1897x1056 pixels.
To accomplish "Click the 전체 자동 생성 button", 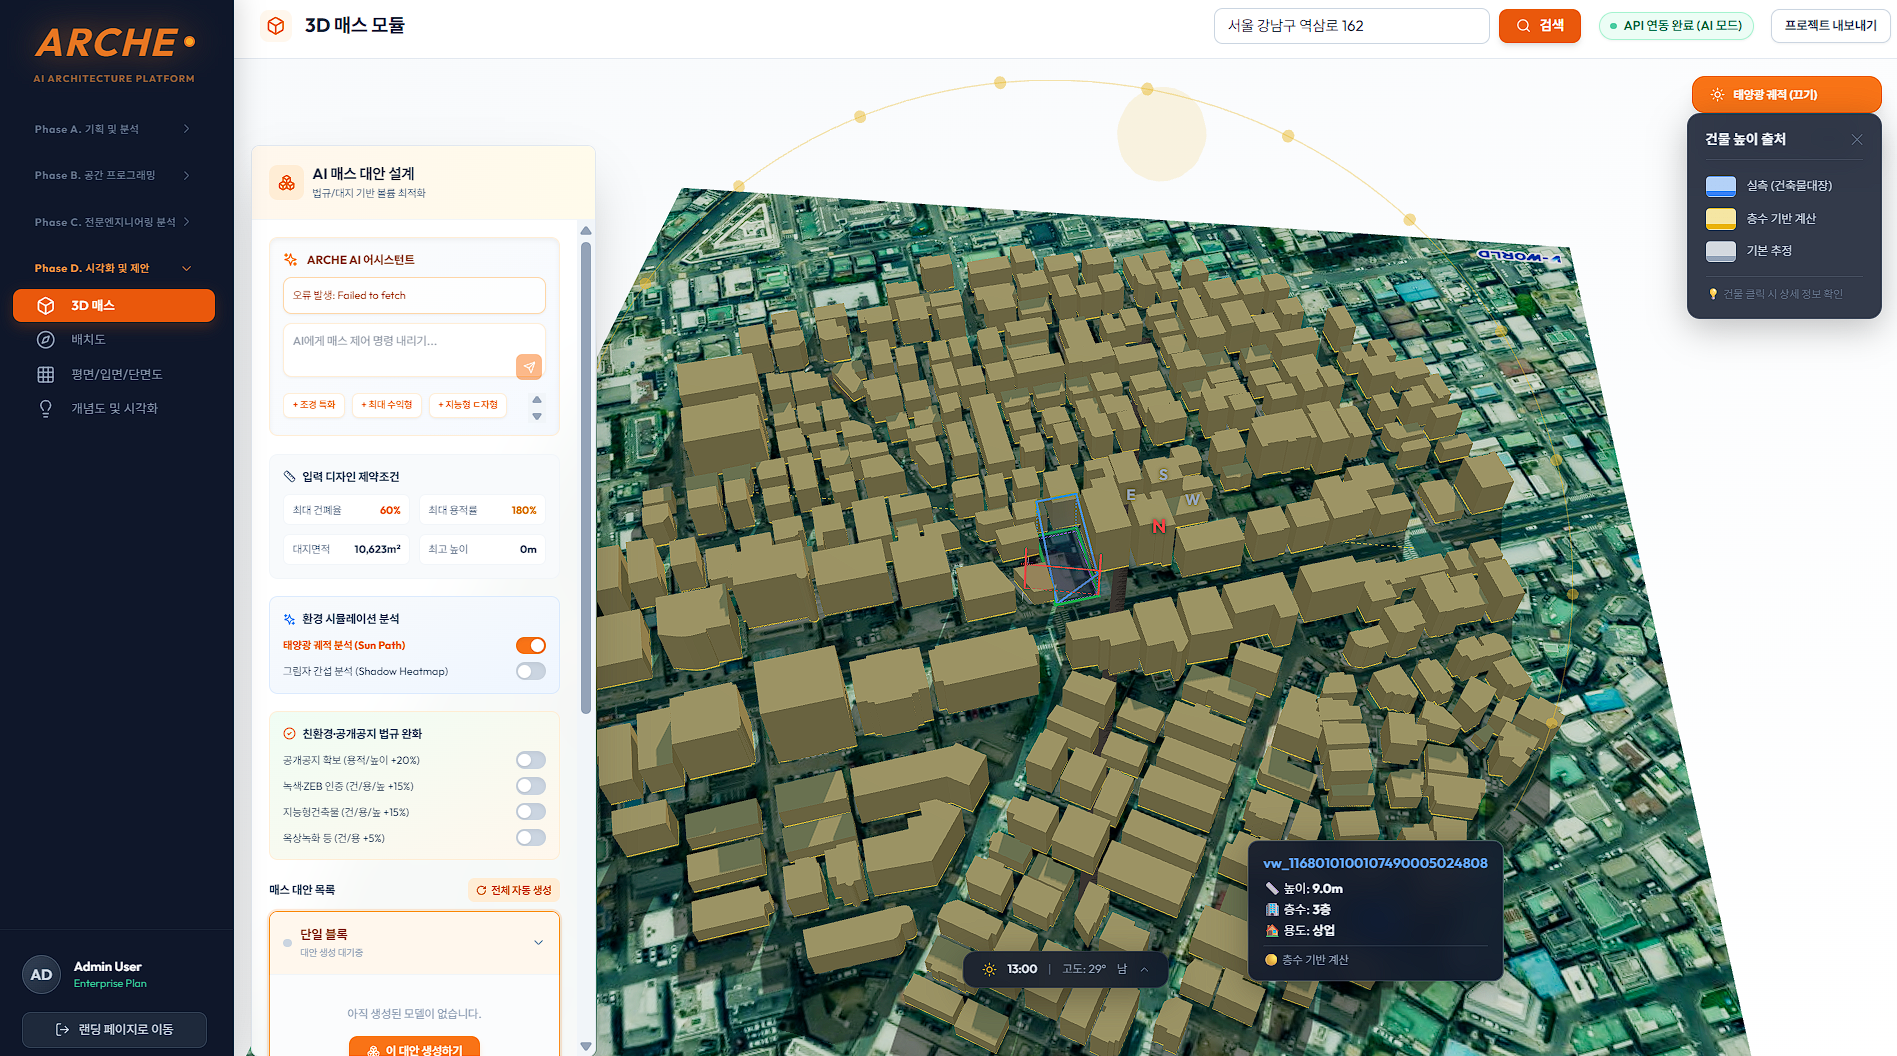I will 514,890.
